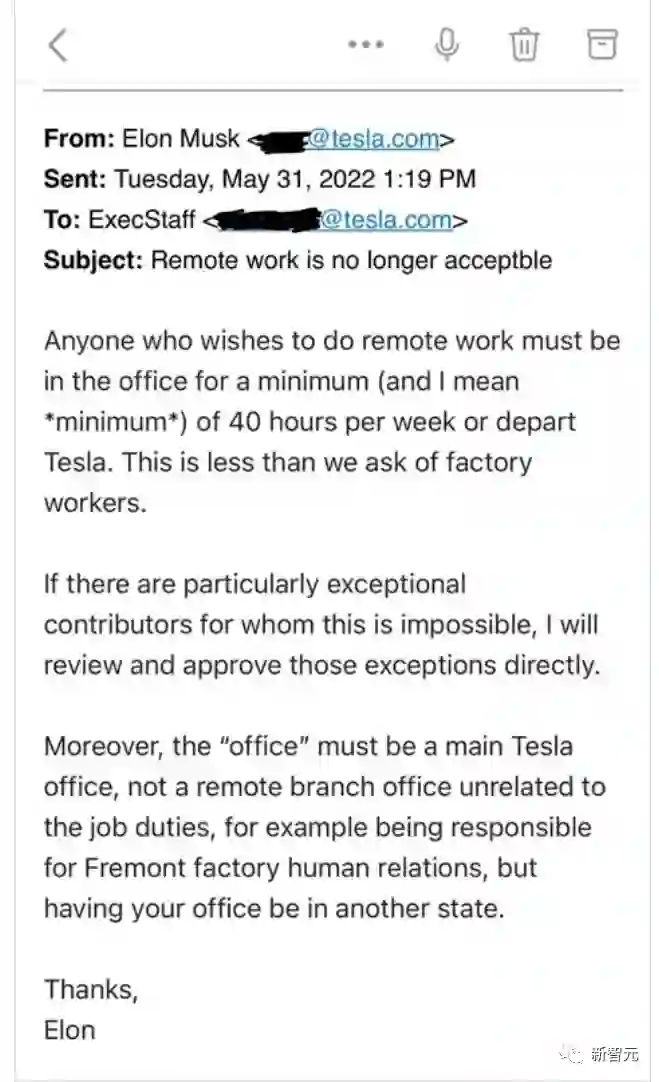659x1082 pixels.
Task: Click the paragraph starting 'Anyone who wishes'
Action: 331,421
